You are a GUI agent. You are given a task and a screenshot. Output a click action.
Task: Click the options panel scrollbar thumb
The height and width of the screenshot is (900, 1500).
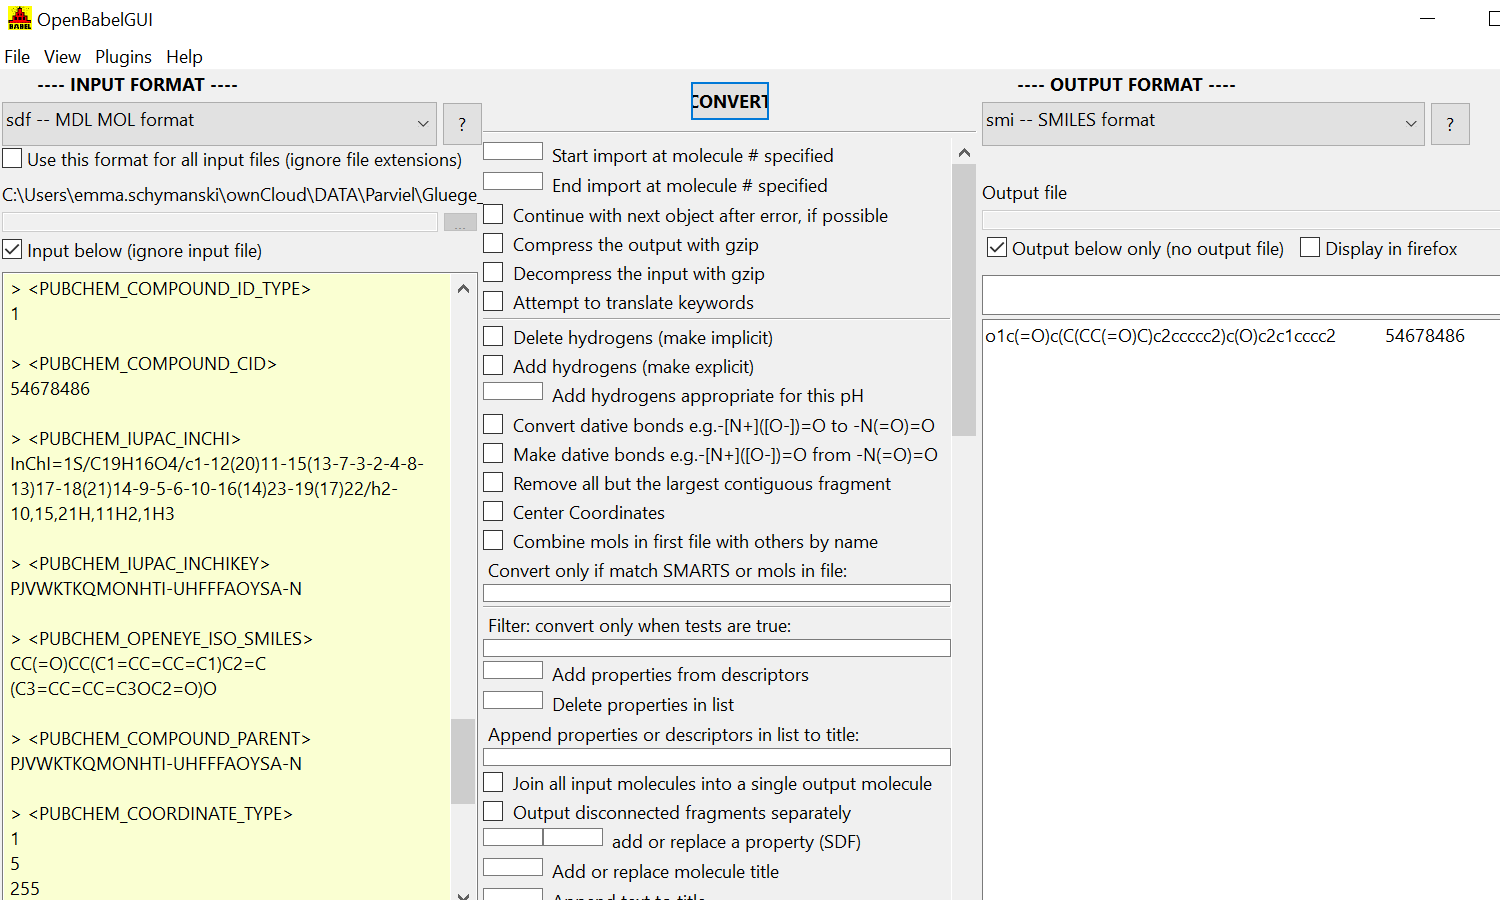coord(964,300)
